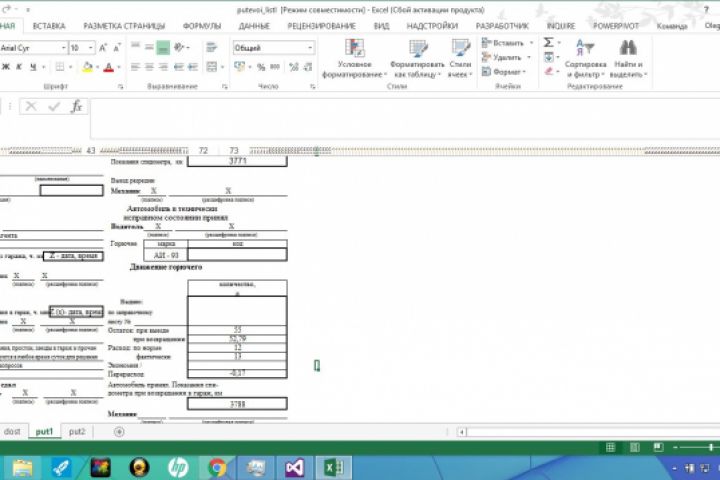Screen dimensions: 720x480
Task: Click the formula bar input field
Action: click(x=405, y=119)
